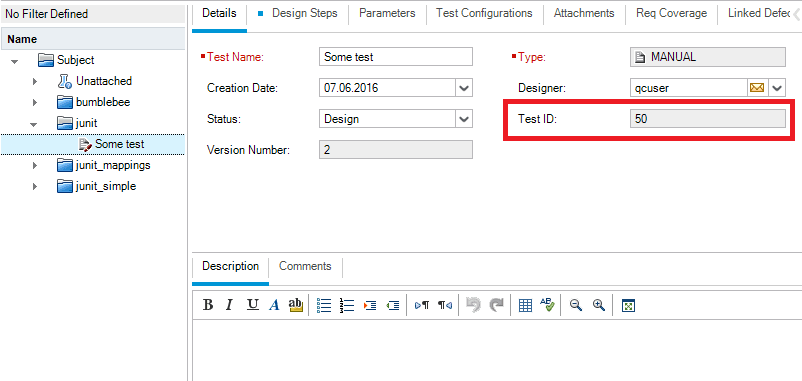Image resolution: width=802 pixels, height=381 pixels.
Task: Click the Type field showing MANUAL
Action: [x=708, y=57]
